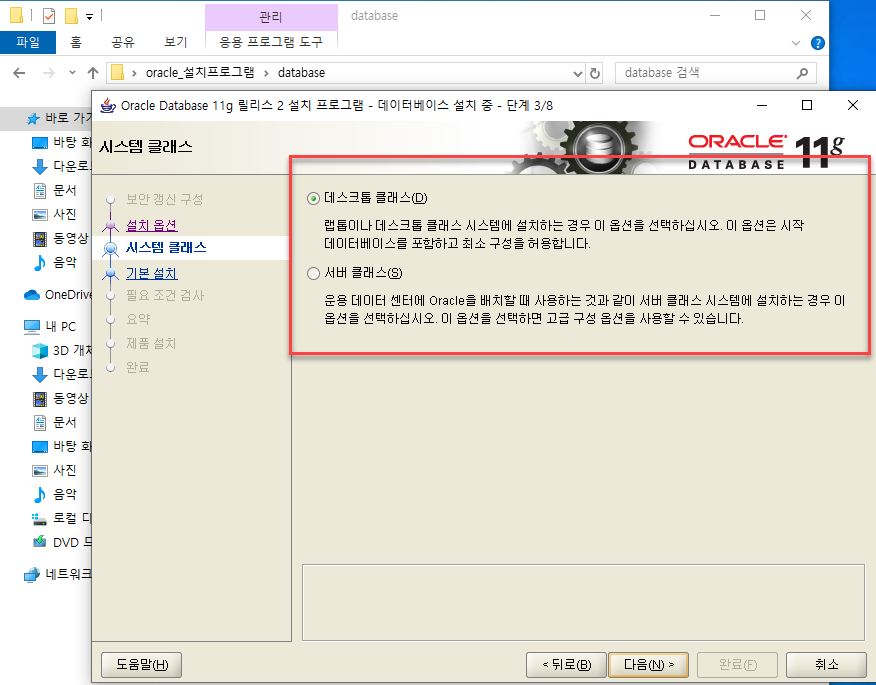Open the 파일 tab in Explorer ribbon
Image resolution: width=876 pixels, height=685 pixels.
coord(28,42)
